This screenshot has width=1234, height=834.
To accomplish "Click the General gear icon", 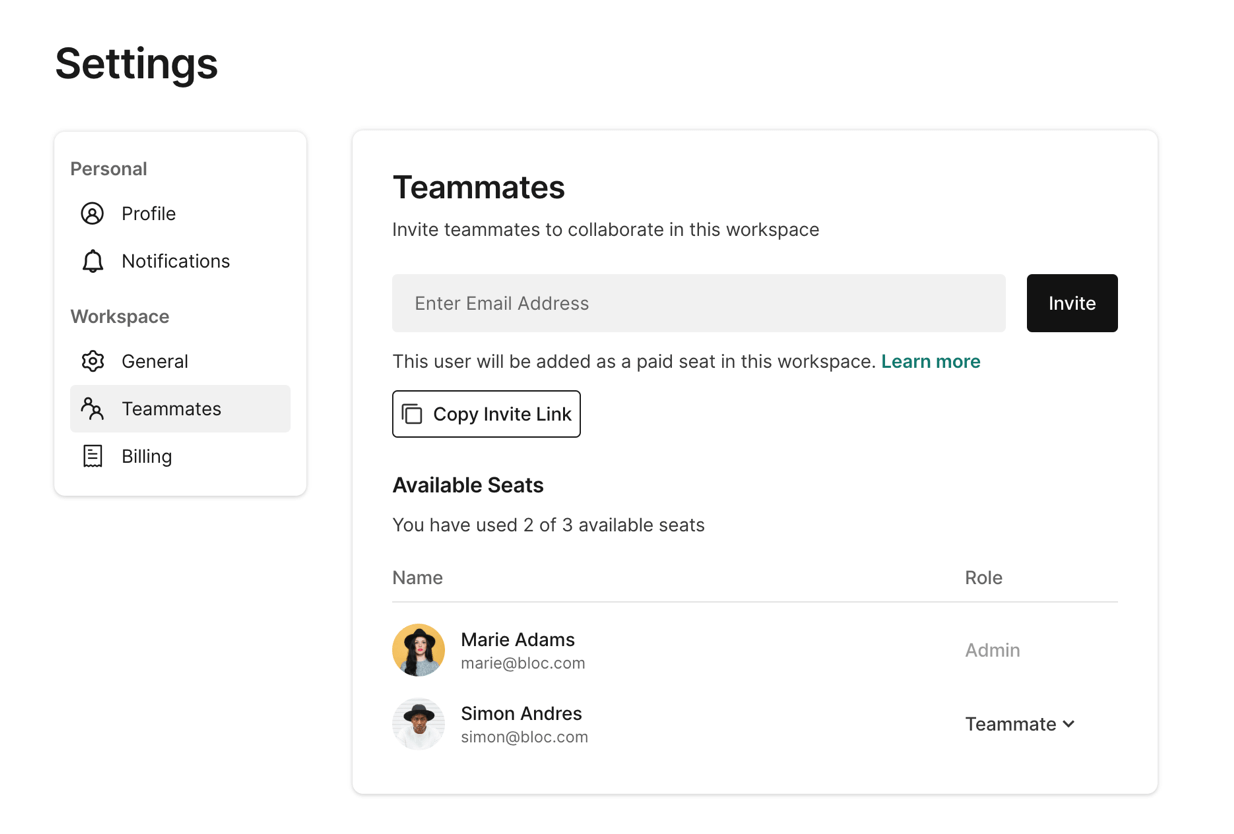I will (92, 361).
